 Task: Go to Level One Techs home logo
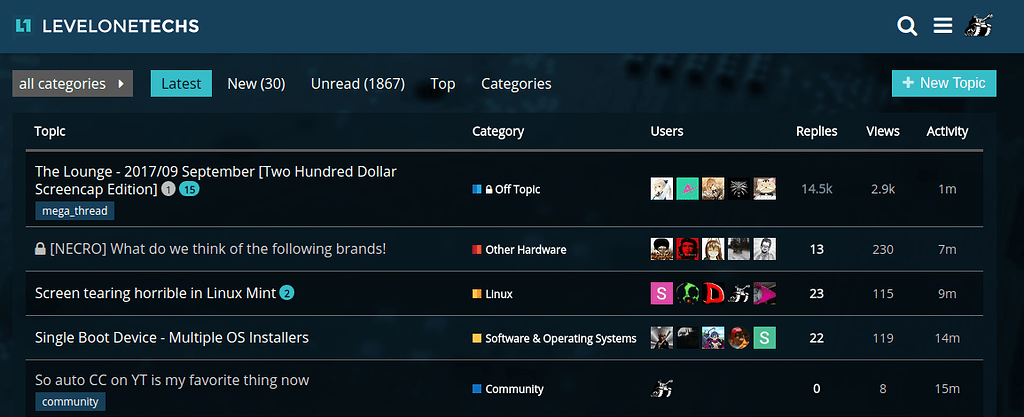point(108,26)
